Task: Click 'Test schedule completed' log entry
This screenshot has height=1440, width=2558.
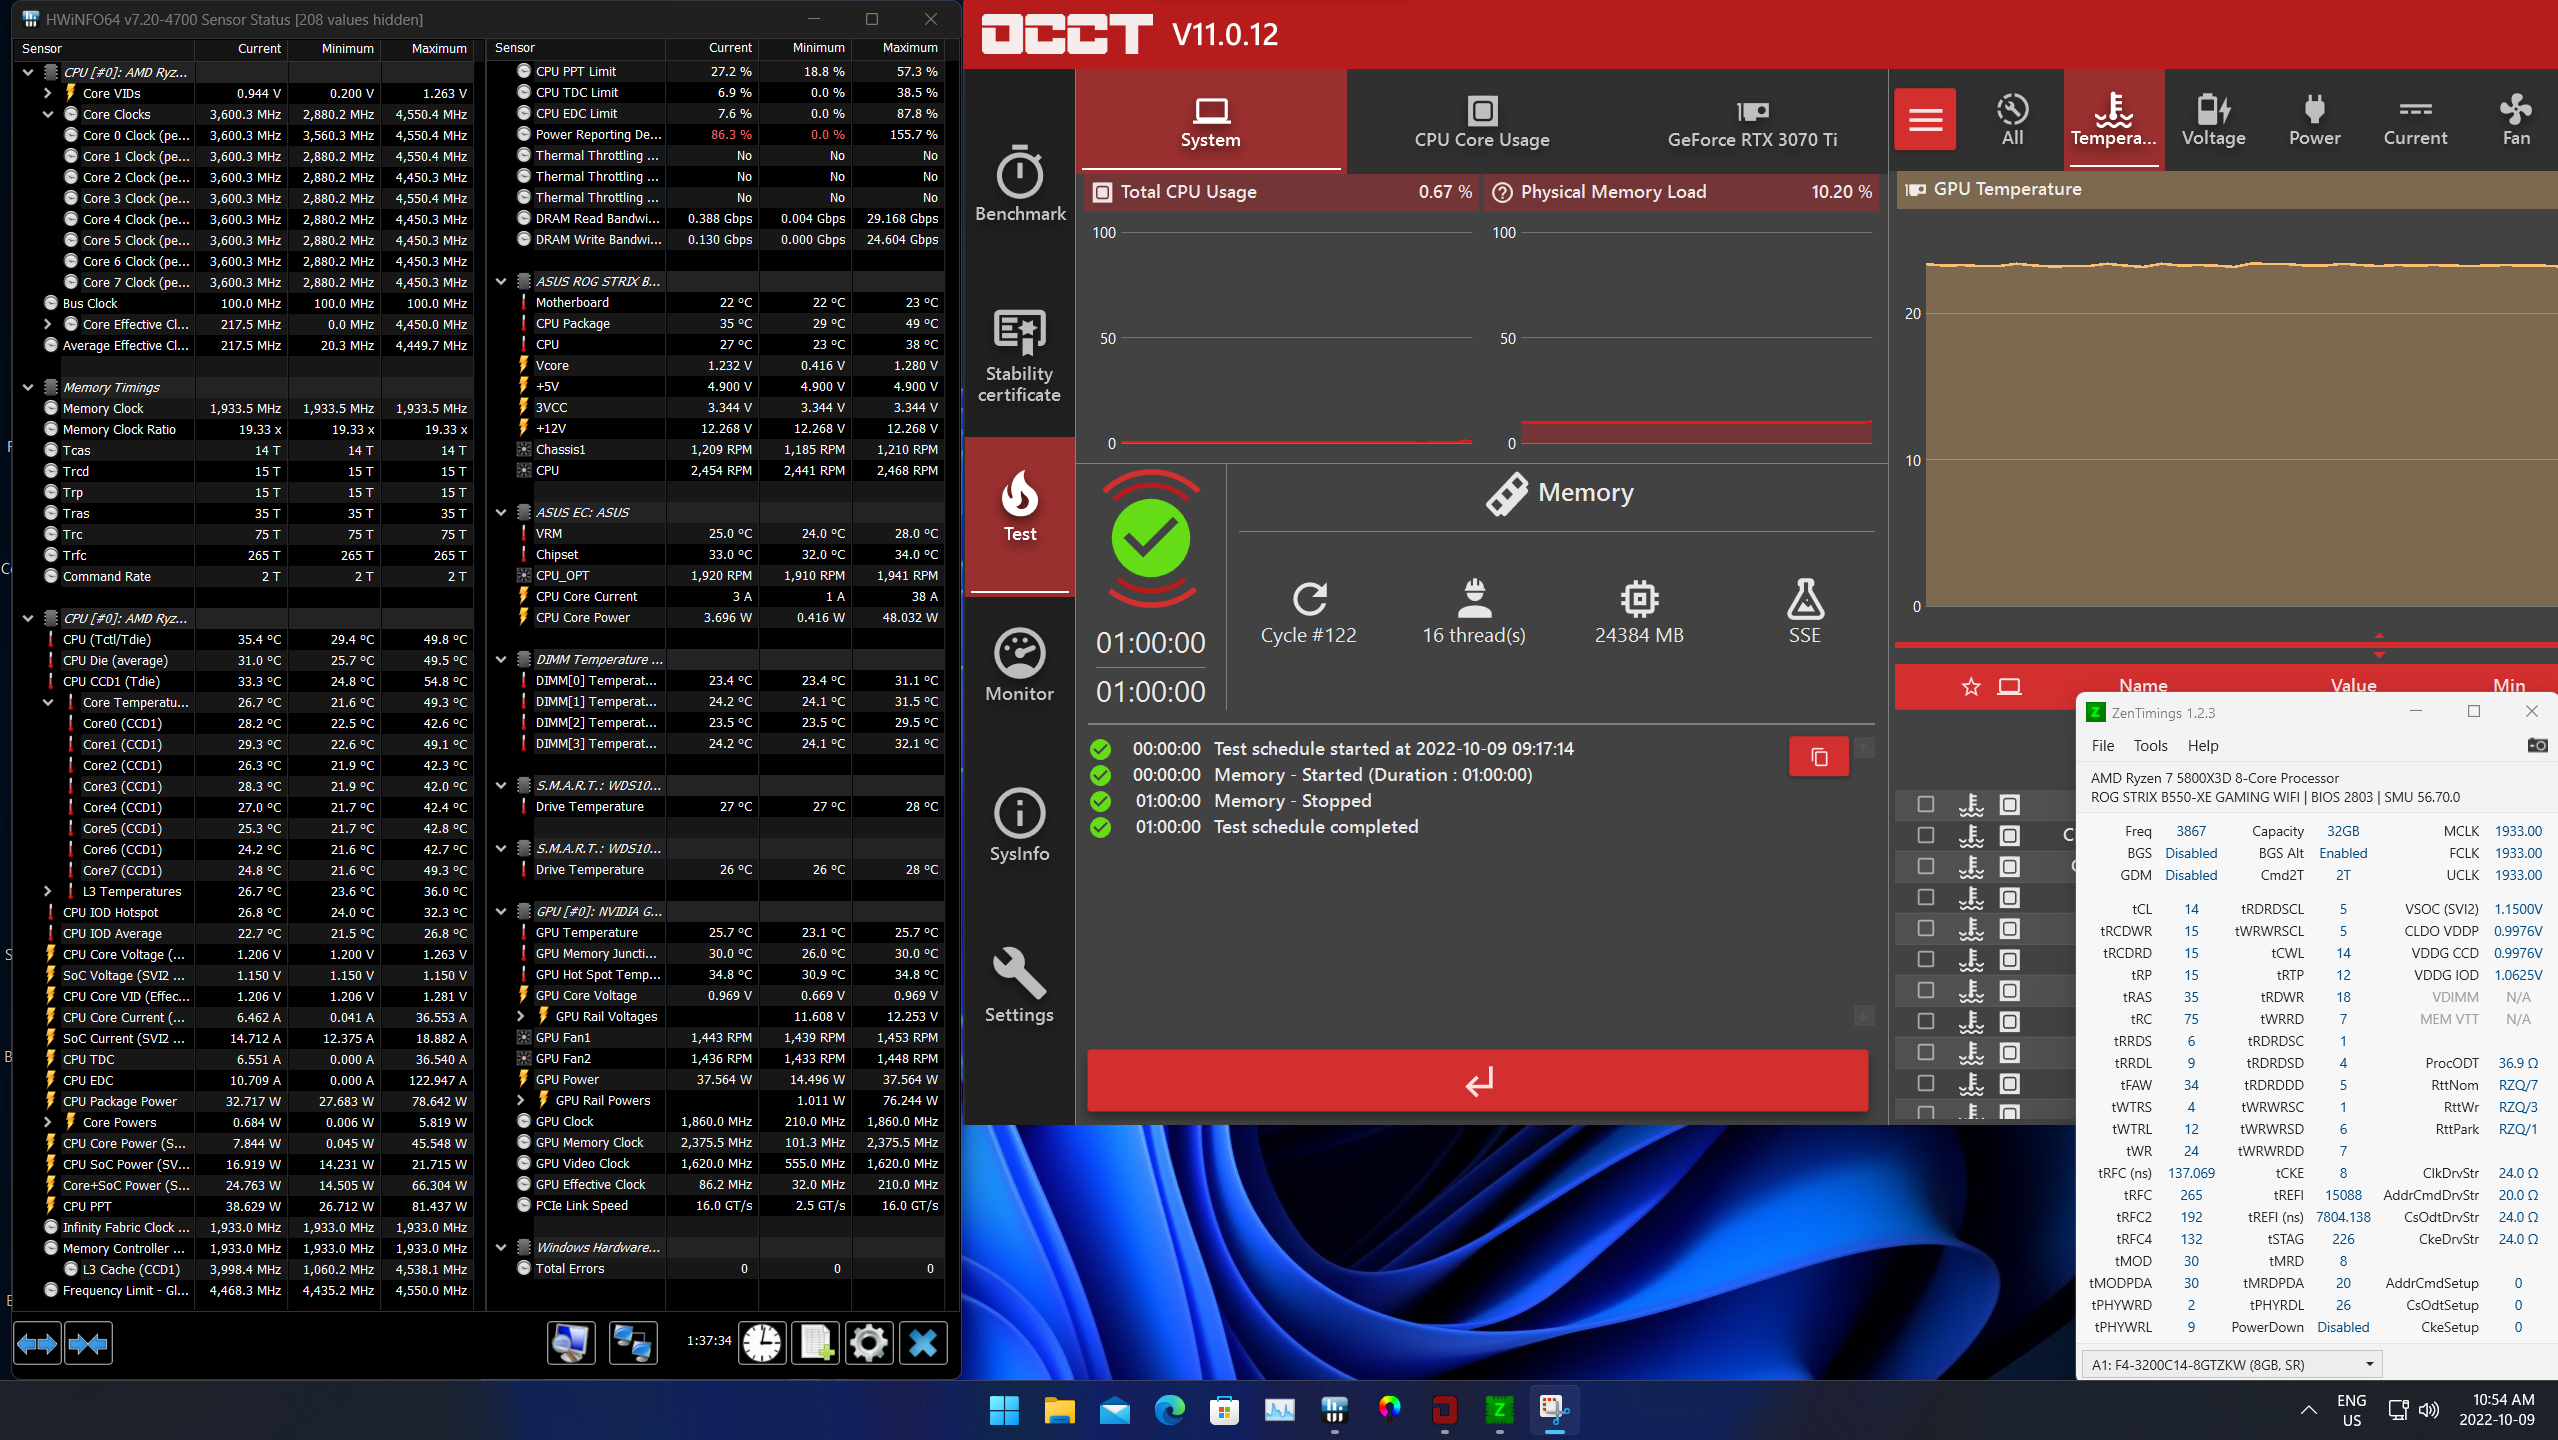Action: [x=1316, y=827]
